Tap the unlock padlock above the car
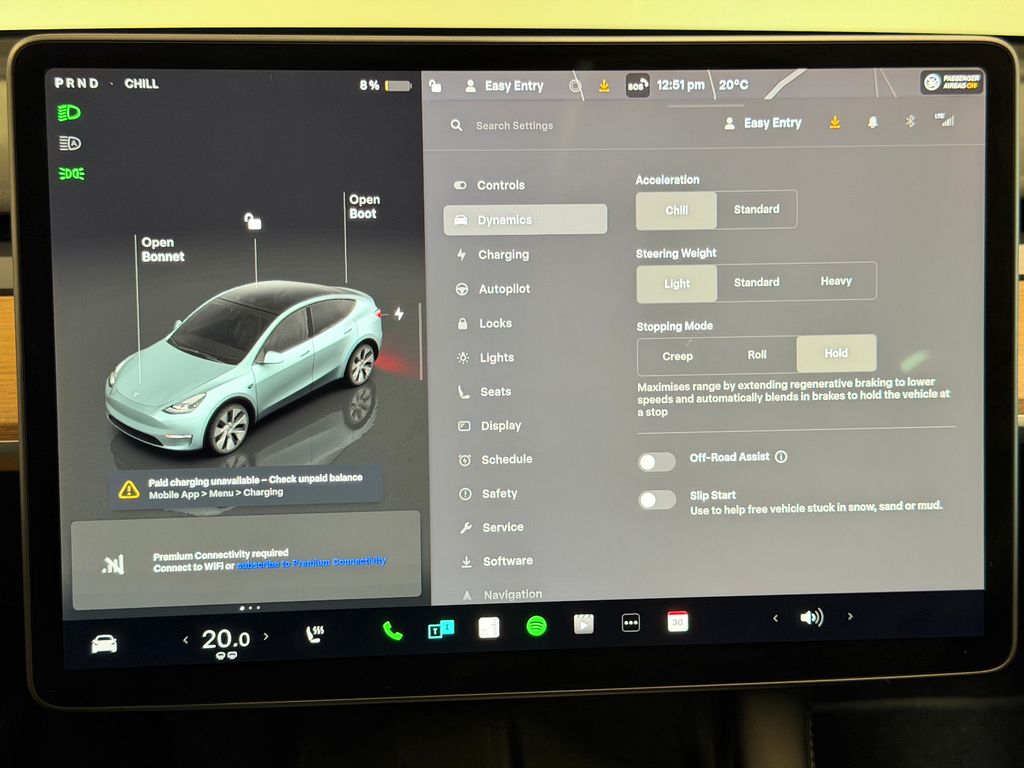1024x768 pixels. click(x=253, y=221)
